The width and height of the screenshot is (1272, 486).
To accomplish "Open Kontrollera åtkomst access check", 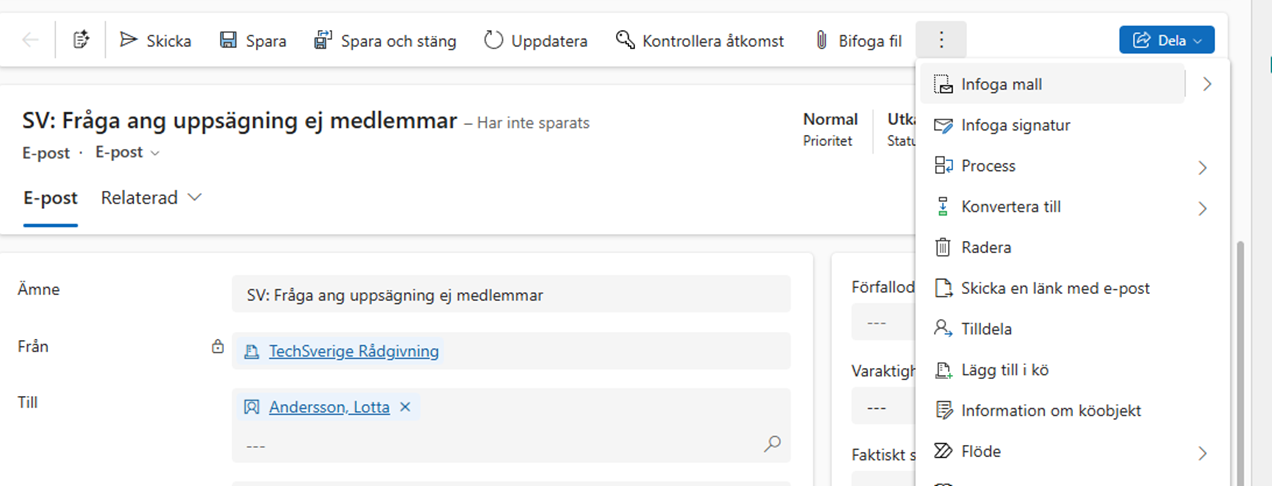I will pyautogui.click(x=699, y=41).
